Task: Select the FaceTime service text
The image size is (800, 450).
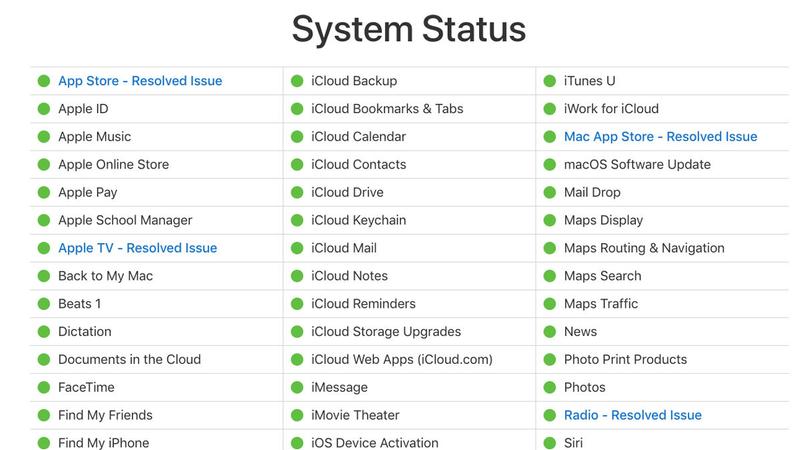Action: (86, 387)
